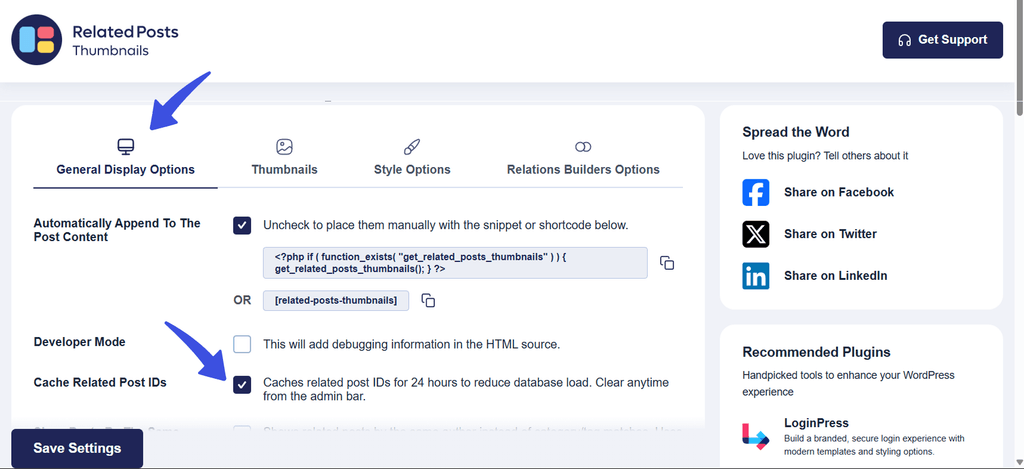Click Share on Facebook link
This screenshot has width=1024, height=469.
click(x=839, y=192)
